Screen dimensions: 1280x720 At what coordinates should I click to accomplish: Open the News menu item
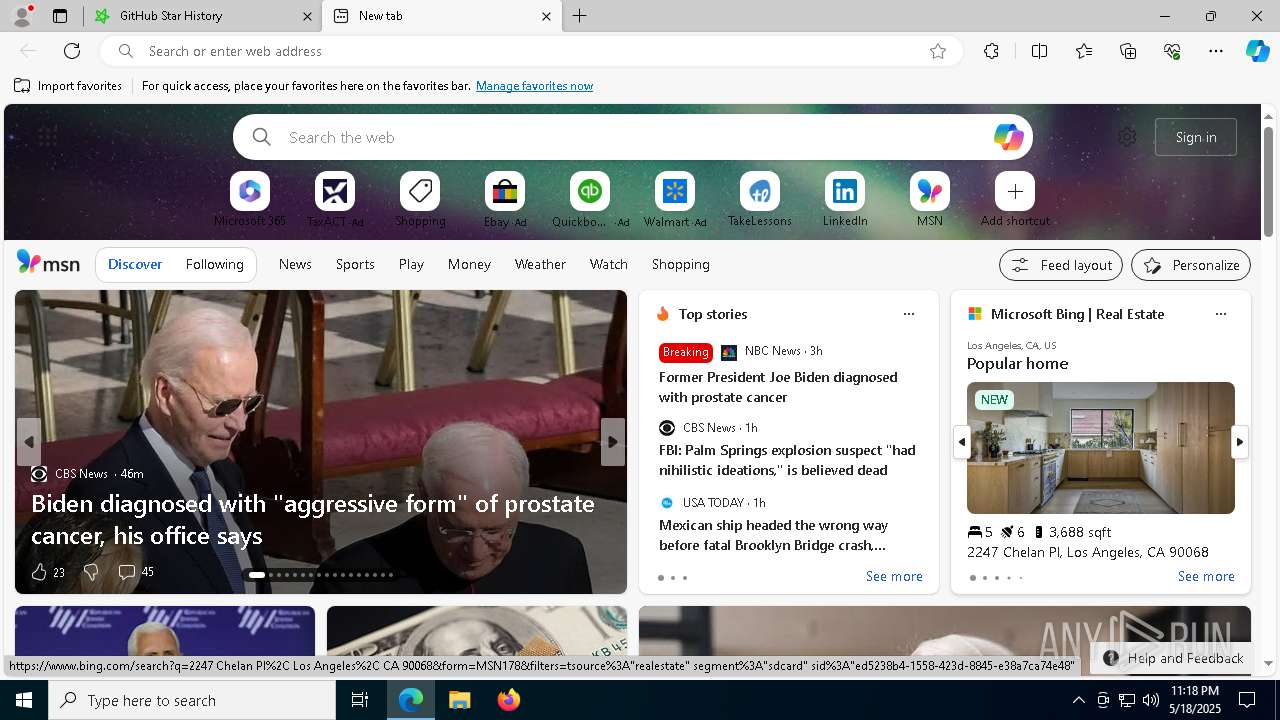(x=295, y=264)
